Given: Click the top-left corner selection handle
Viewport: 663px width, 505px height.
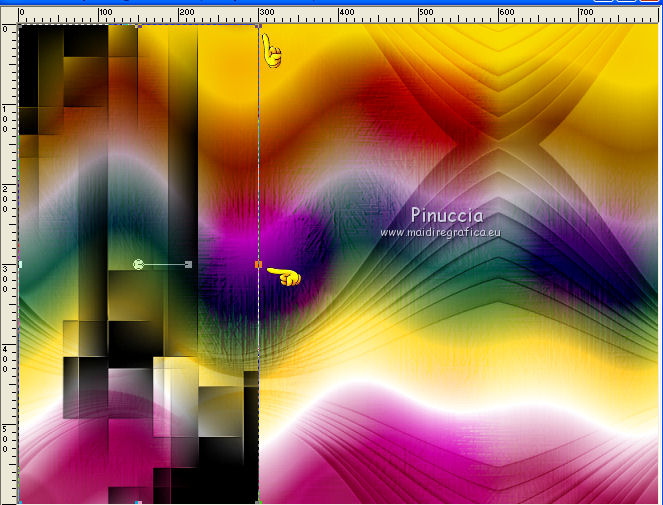Looking at the screenshot, I should (19, 26).
